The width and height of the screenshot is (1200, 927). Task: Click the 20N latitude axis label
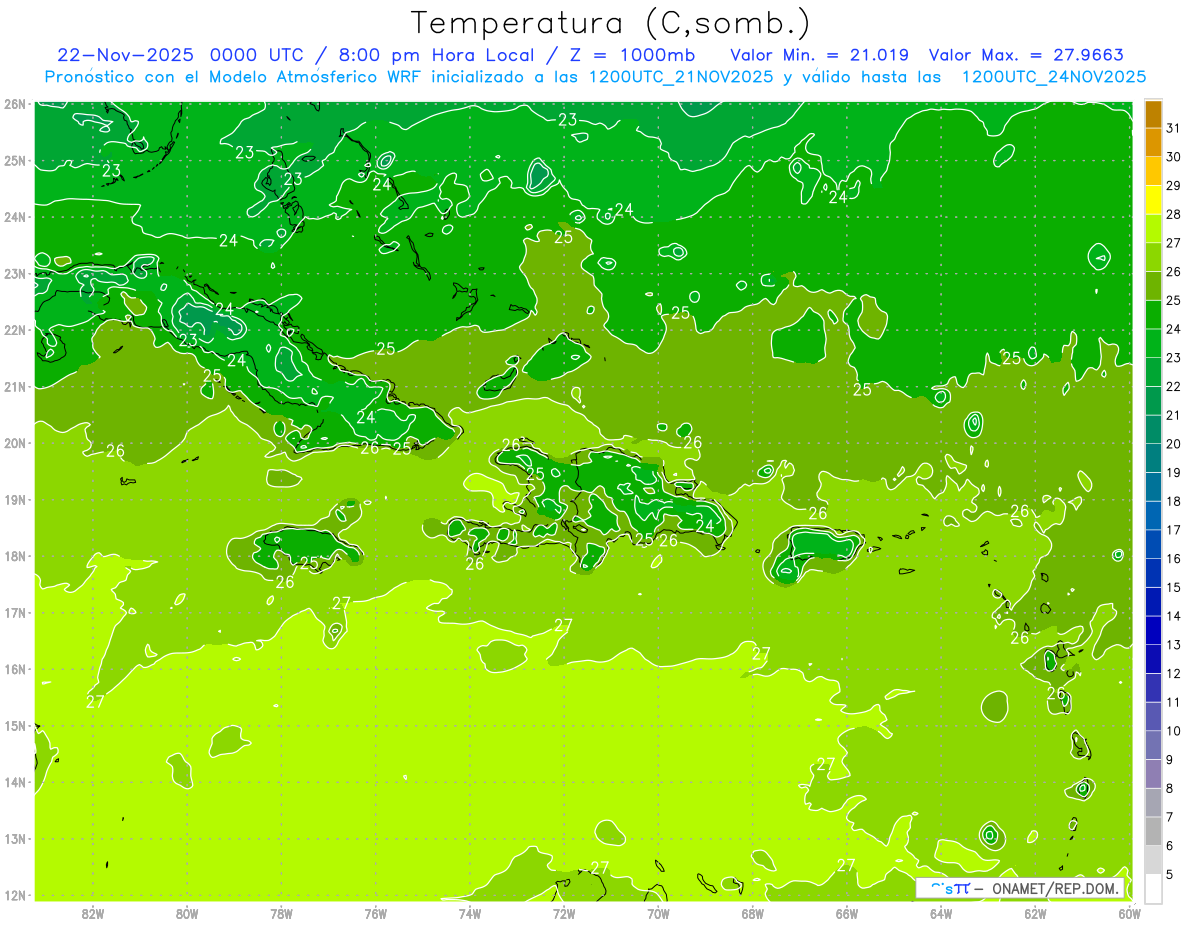click(14, 443)
